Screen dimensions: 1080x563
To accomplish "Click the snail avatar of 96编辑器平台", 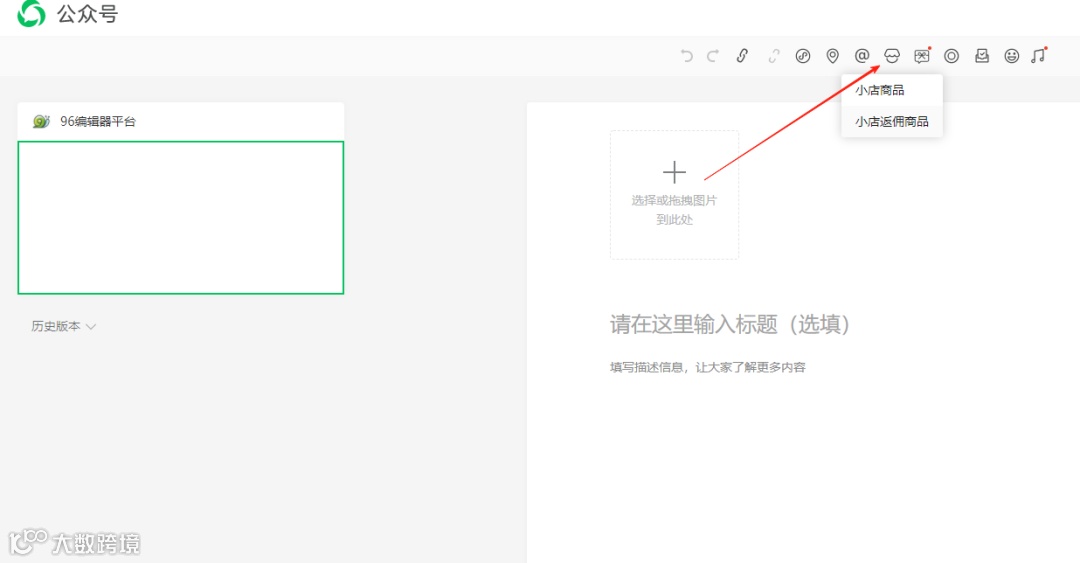I will click(41, 121).
